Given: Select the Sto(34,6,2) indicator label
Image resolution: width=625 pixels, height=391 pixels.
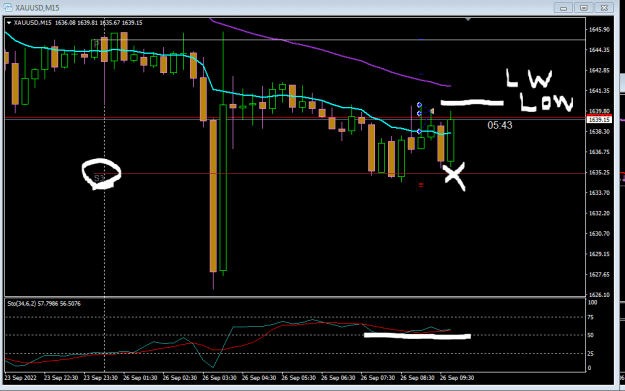Looking at the screenshot, I should point(44,304).
